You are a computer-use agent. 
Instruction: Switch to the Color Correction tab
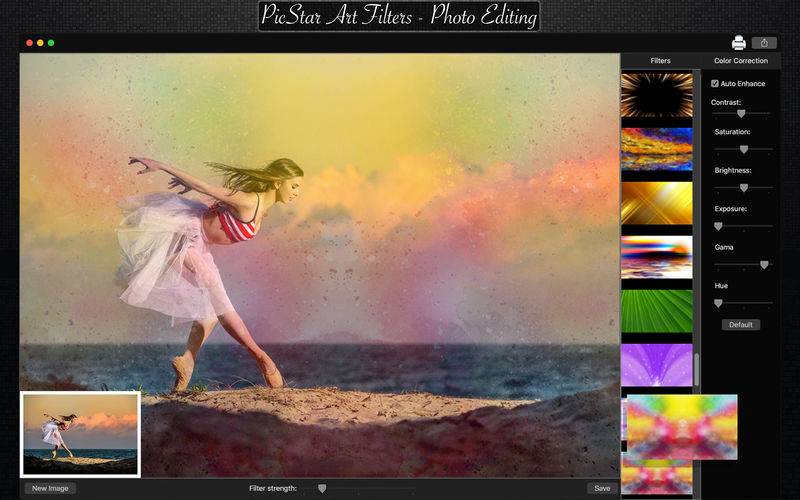click(741, 61)
